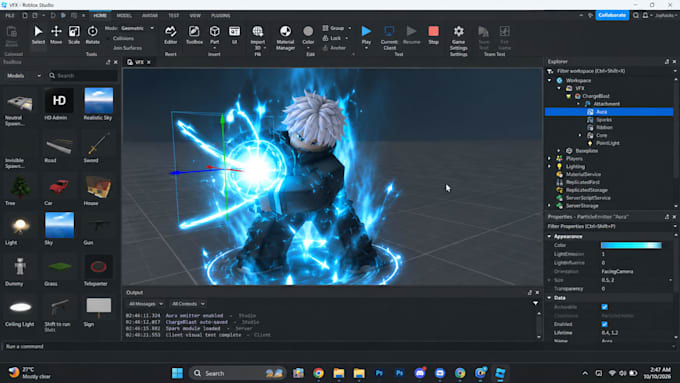Select Sparks emitter in Explorer
The image size is (680, 383).
coord(604,120)
